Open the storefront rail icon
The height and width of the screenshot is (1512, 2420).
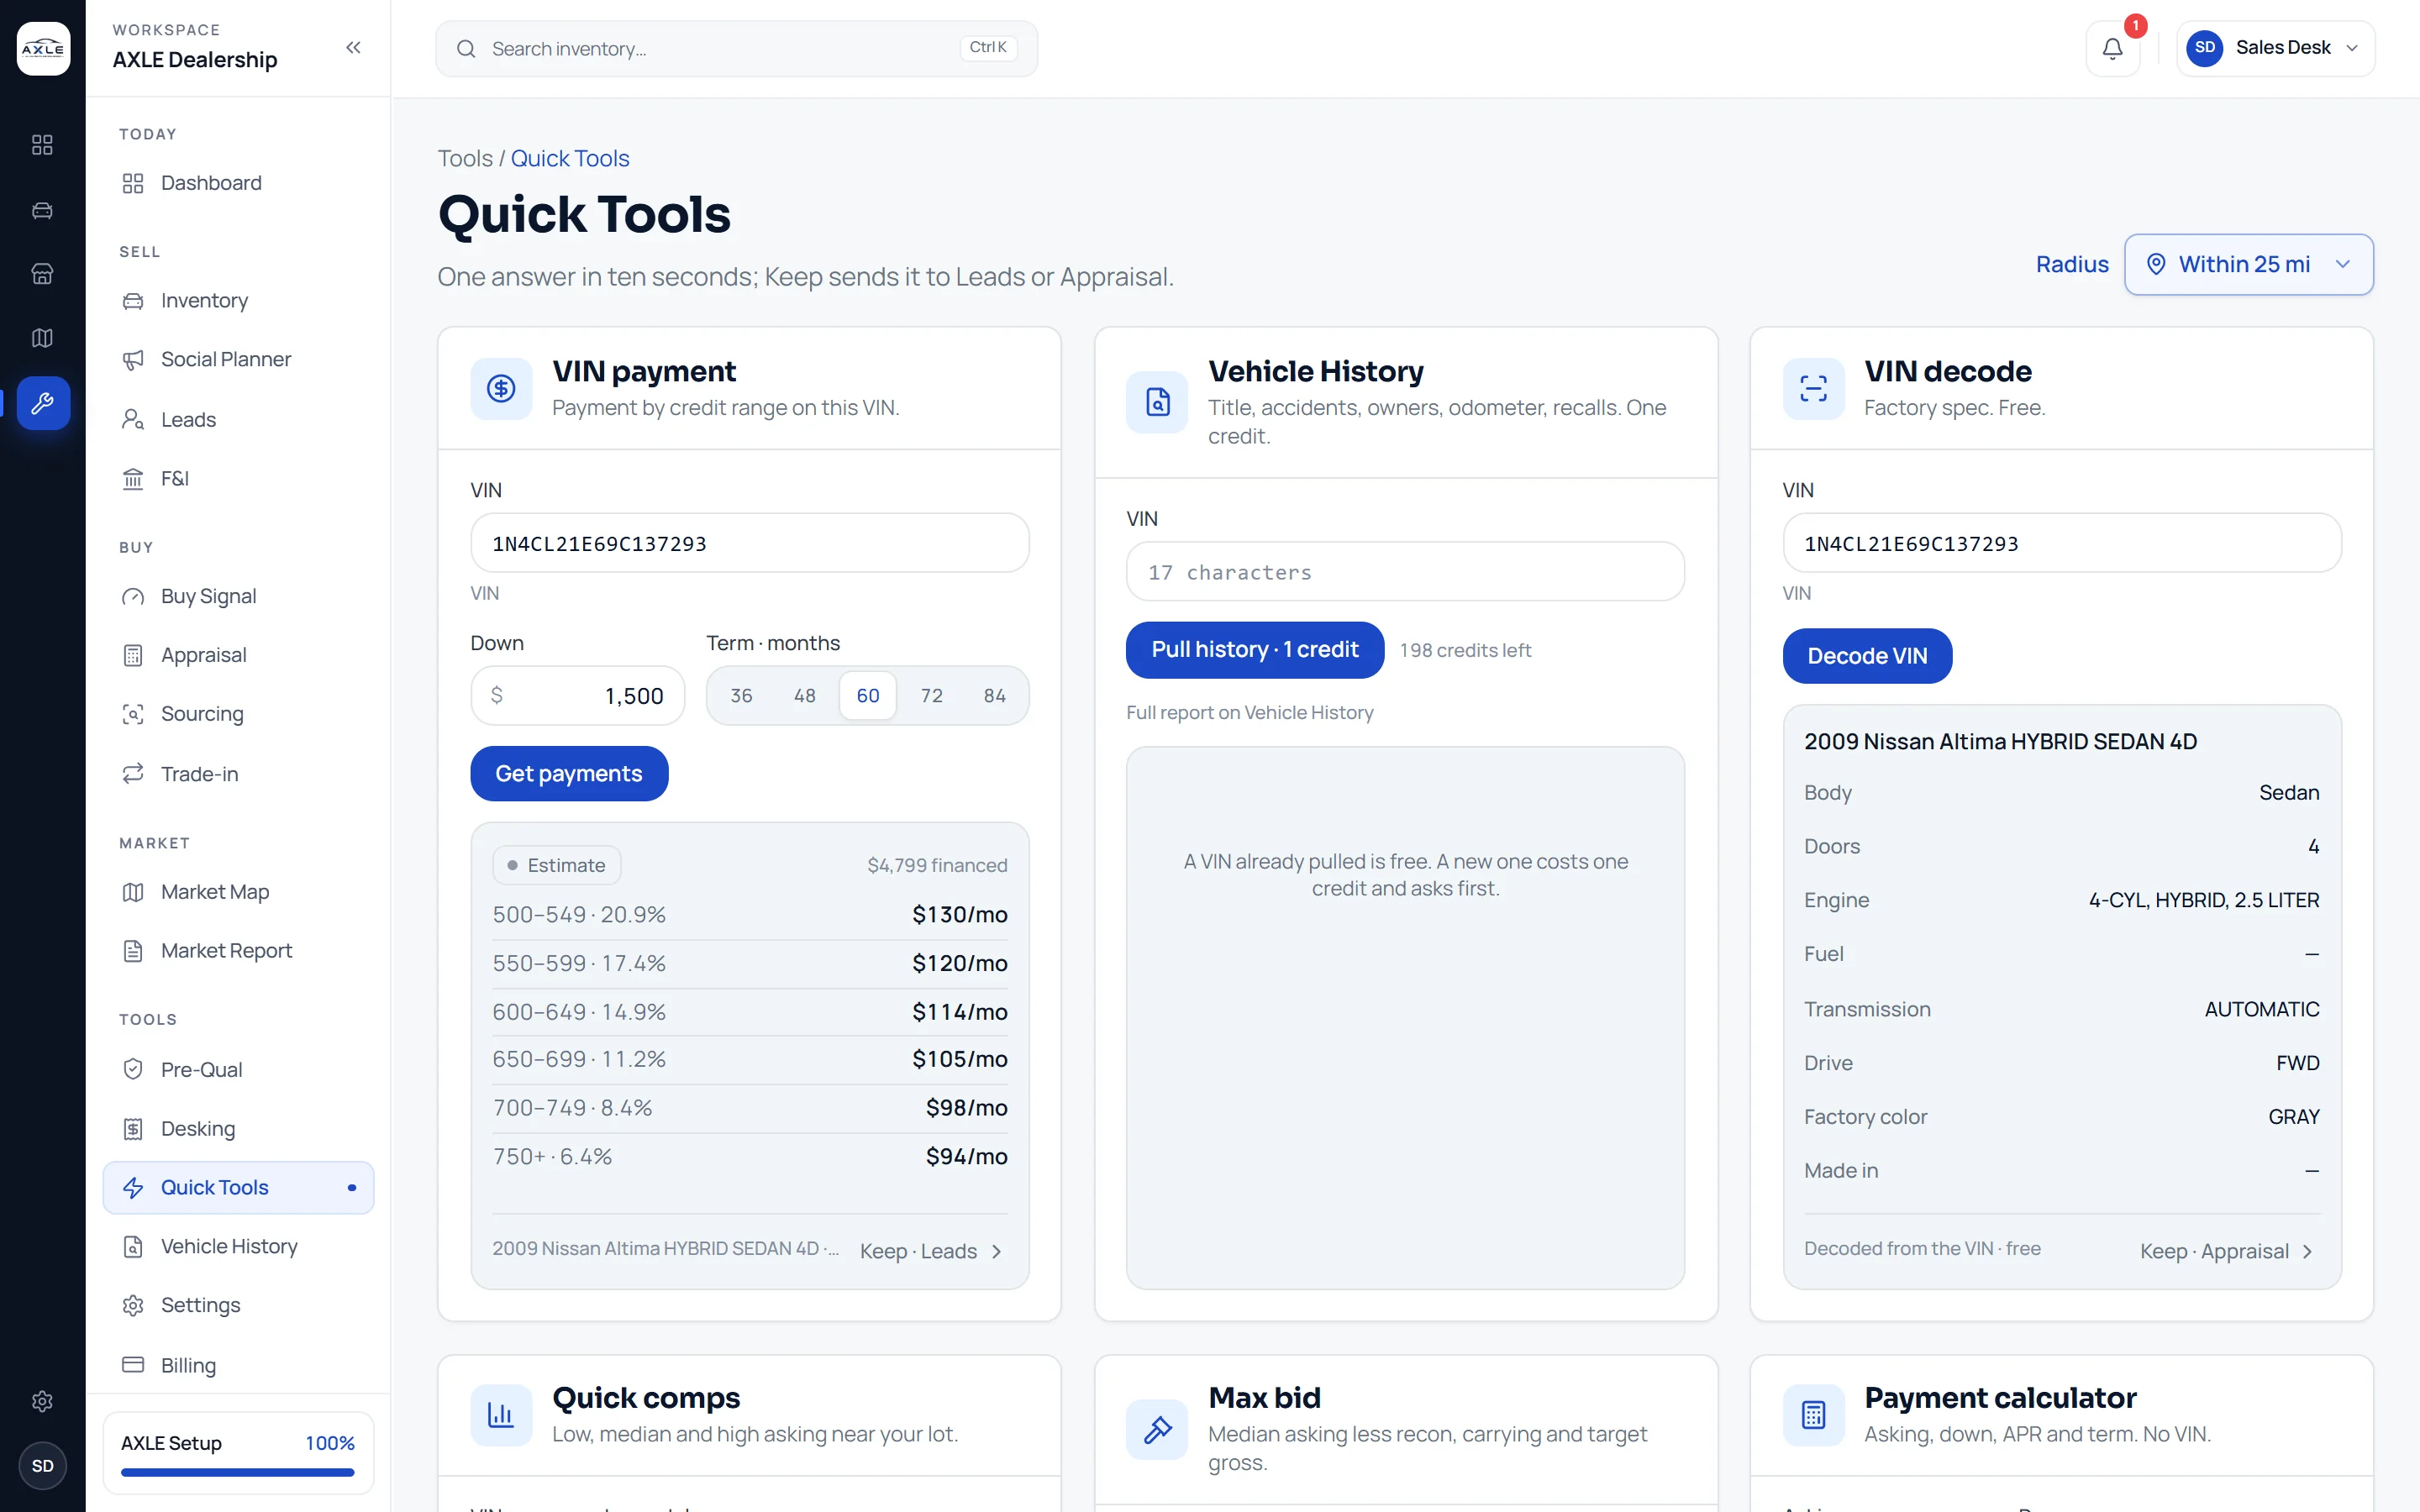[x=42, y=274]
